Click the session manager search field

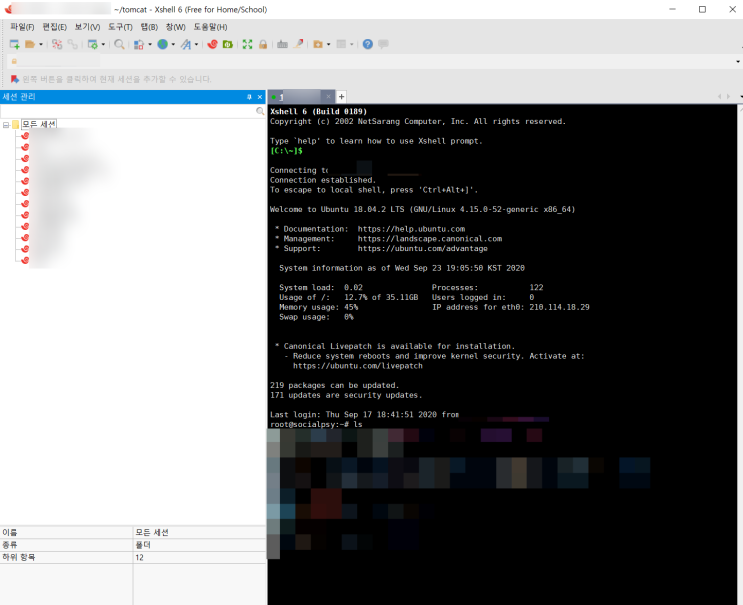click(x=128, y=111)
